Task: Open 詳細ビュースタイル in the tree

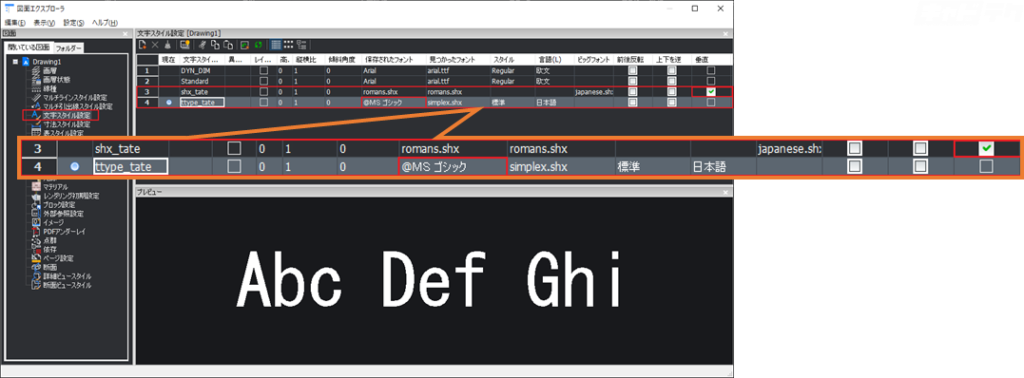Action: [67, 276]
